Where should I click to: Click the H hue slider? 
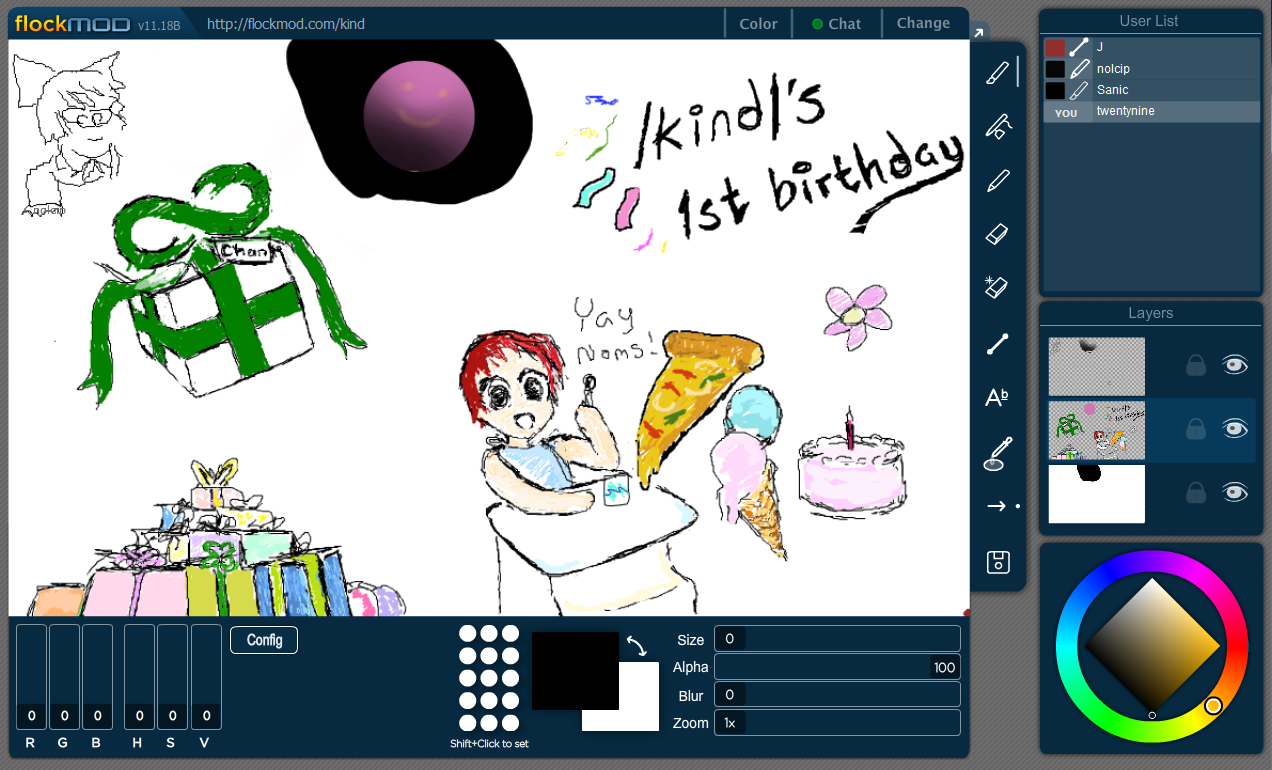tap(139, 677)
